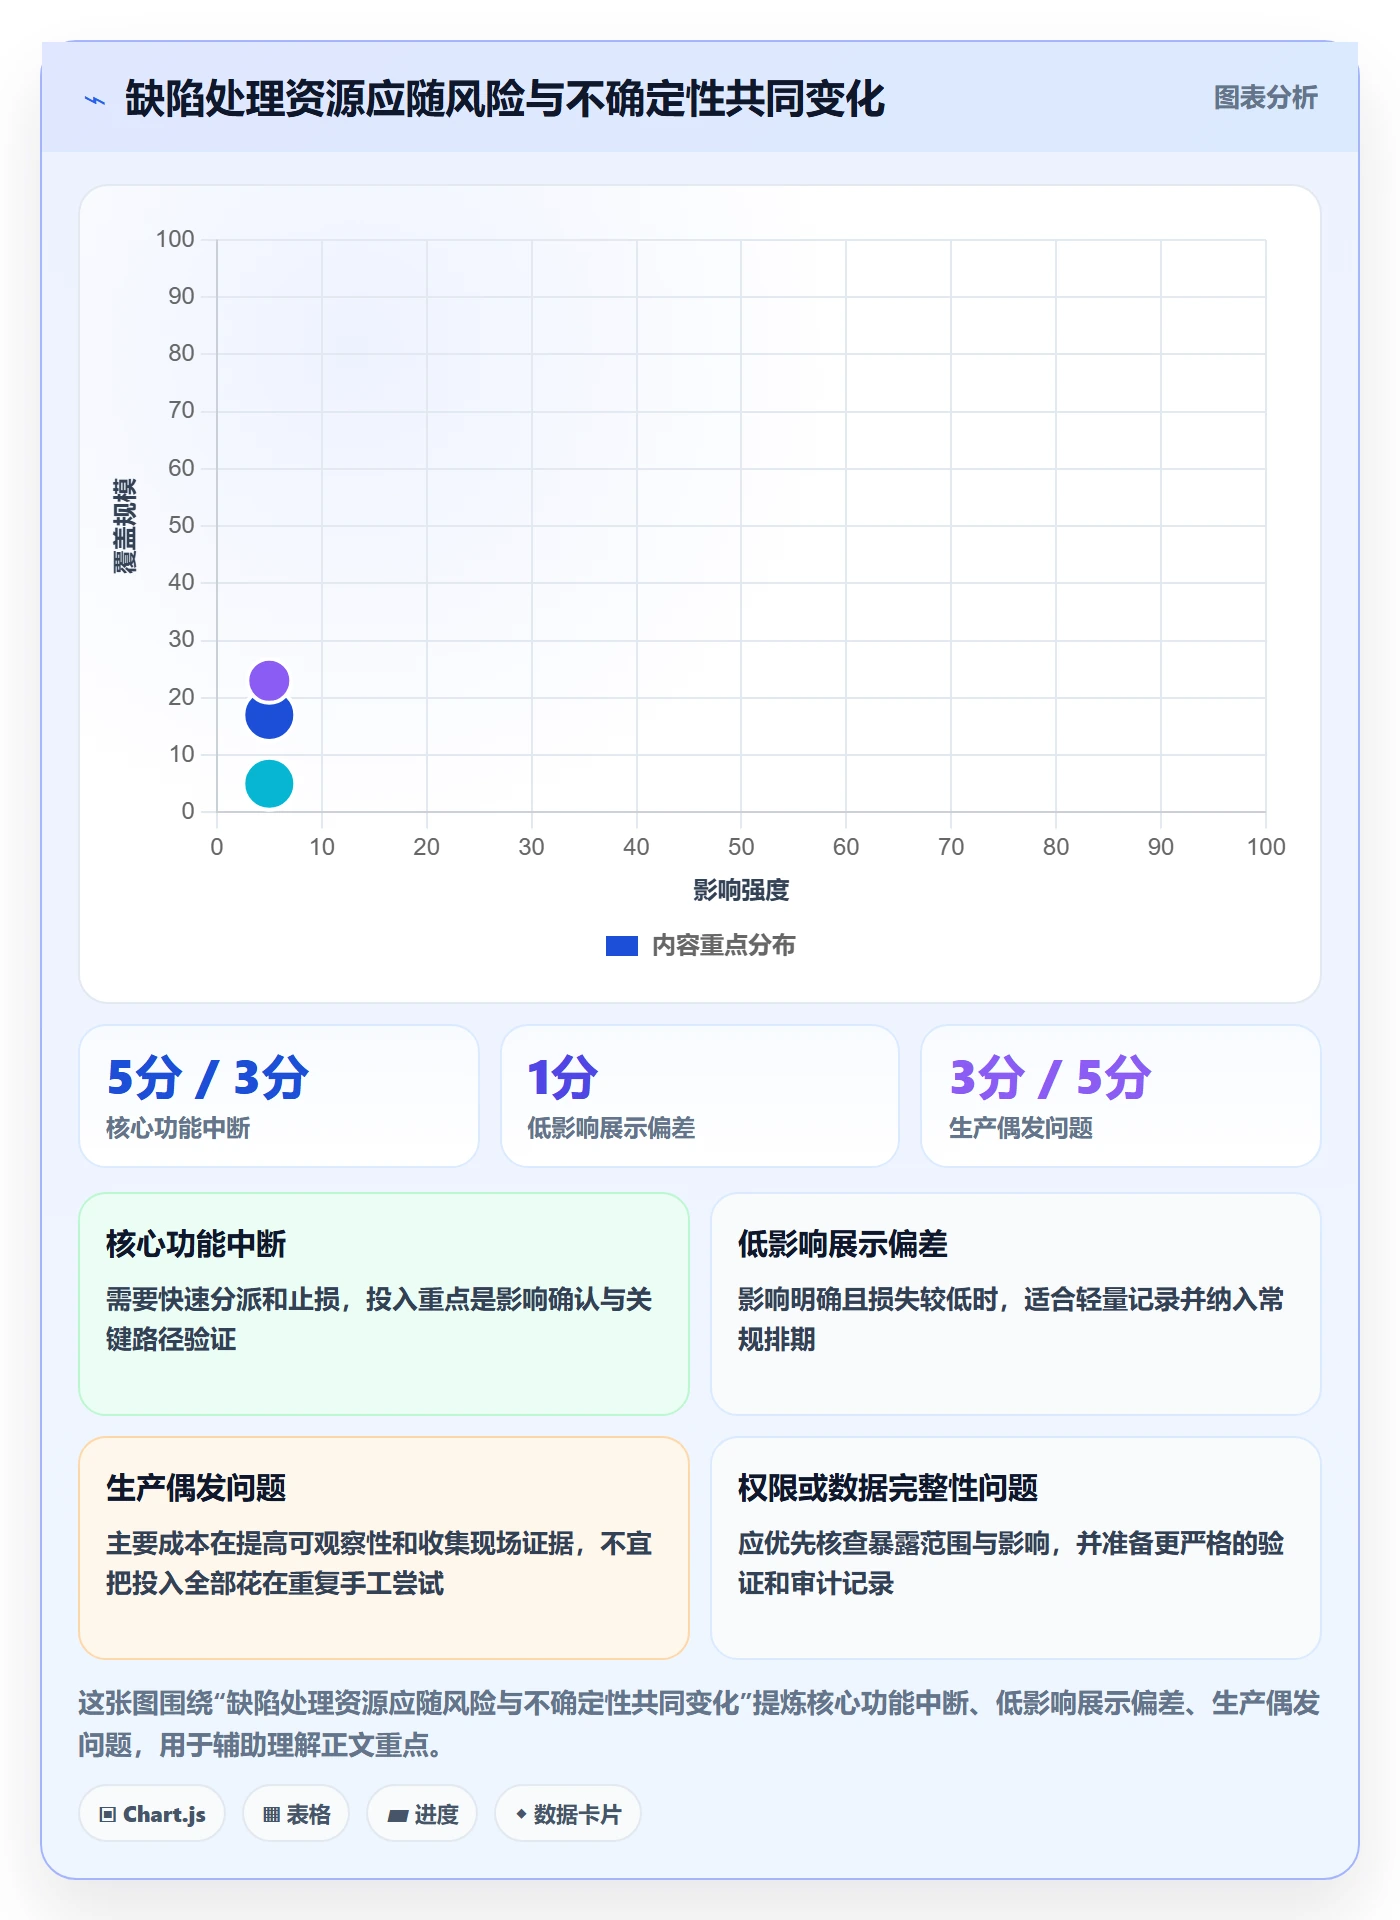1400x1920 pixels.
Task: Click the purple 3分 / 5分 score value
Action: (1050, 1078)
